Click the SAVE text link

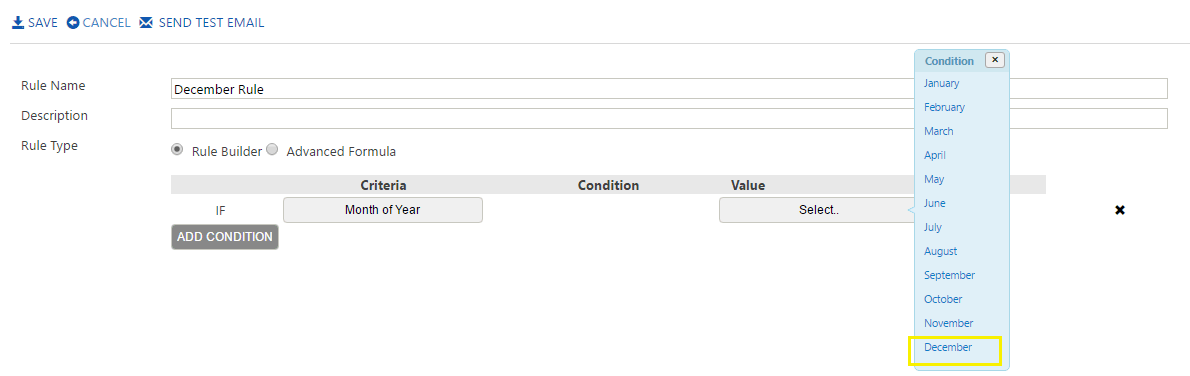[42, 23]
